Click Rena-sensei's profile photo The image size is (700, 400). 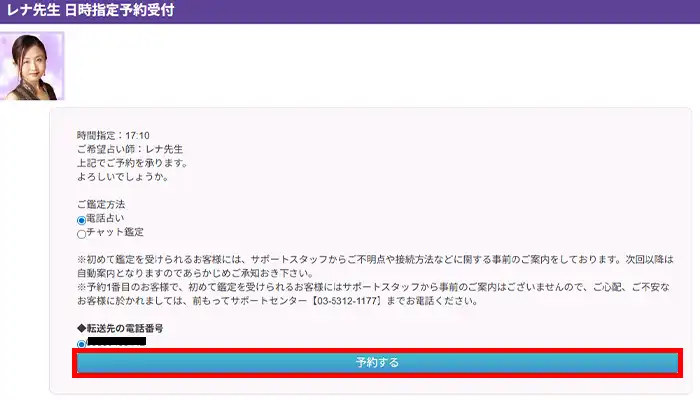click(x=31, y=65)
